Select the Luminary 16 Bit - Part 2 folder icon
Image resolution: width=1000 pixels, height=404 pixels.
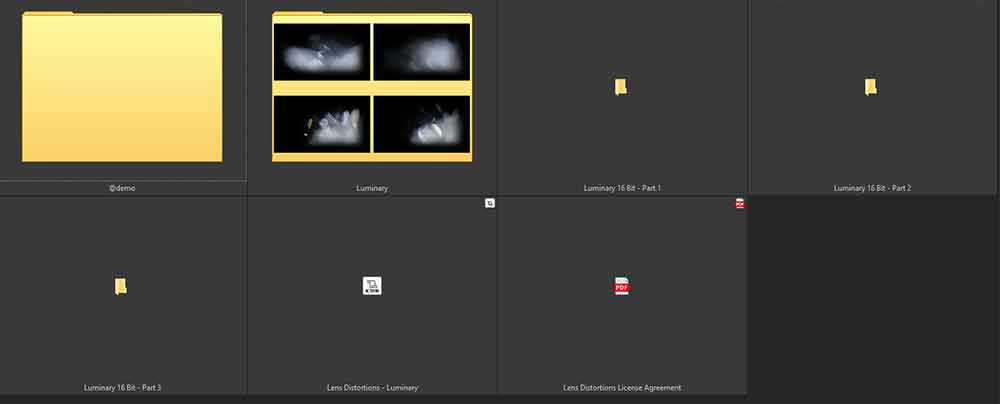point(871,87)
